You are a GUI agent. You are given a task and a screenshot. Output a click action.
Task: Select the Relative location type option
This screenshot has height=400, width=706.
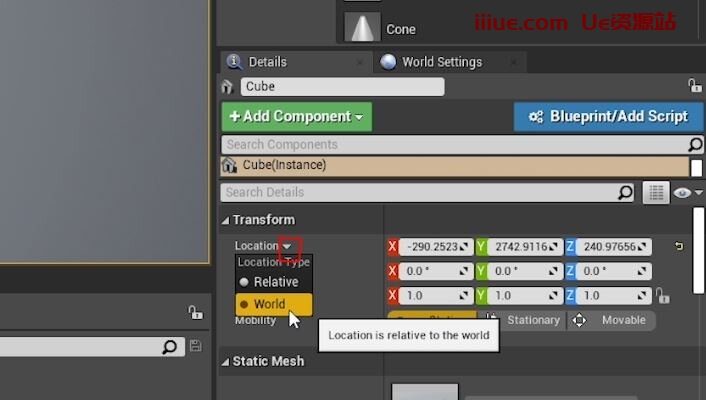point(274,282)
